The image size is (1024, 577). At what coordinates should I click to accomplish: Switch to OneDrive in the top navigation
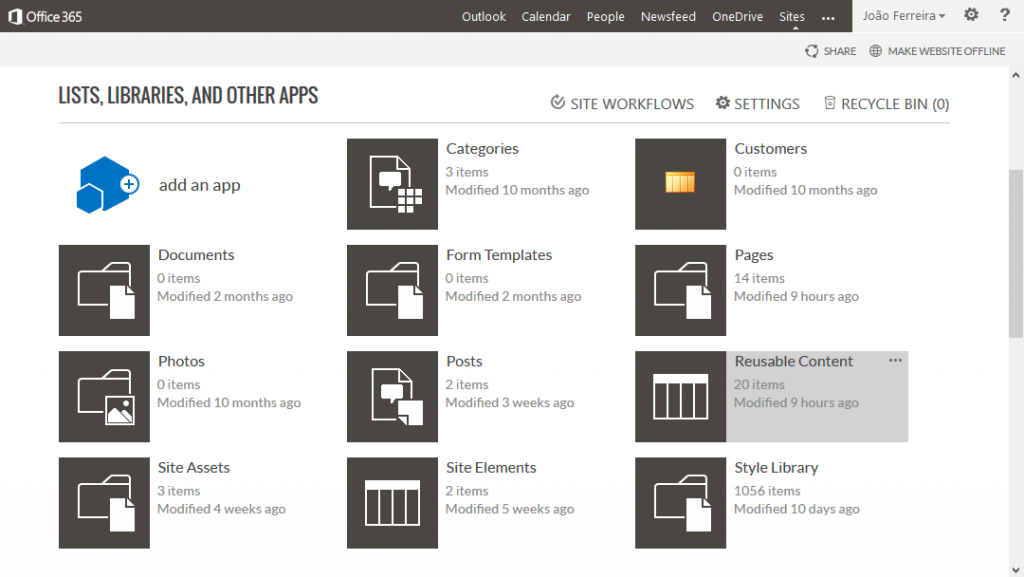click(x=737, y=16)
